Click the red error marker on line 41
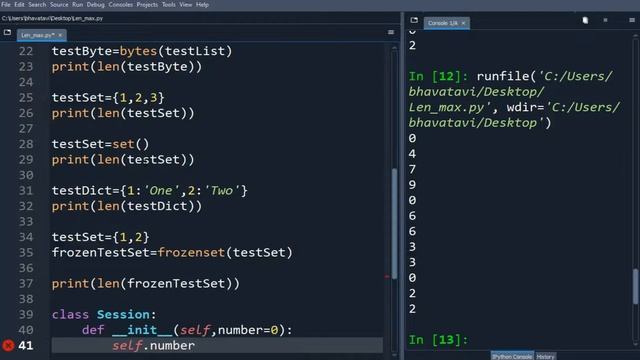640x360 pixels. pos(8,346)
